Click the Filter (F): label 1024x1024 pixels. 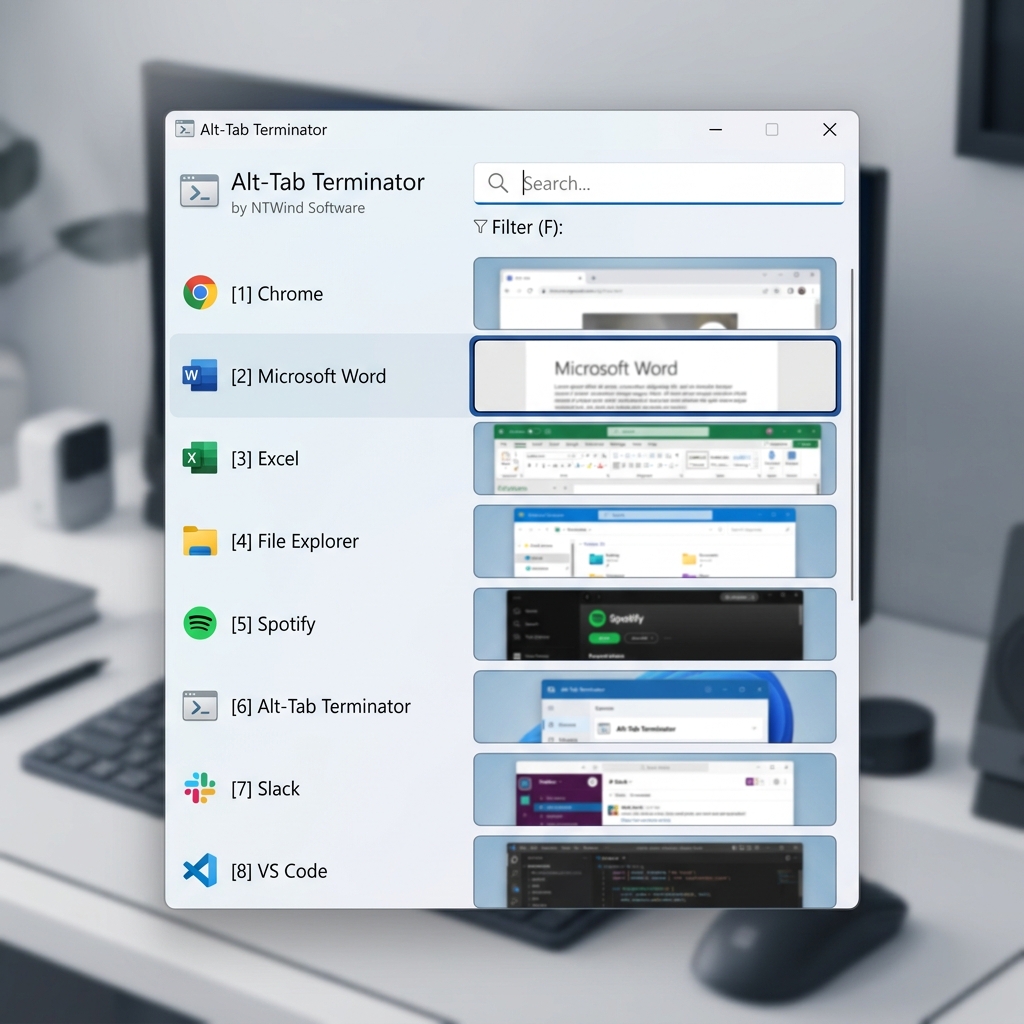click(x=526, y=227)
